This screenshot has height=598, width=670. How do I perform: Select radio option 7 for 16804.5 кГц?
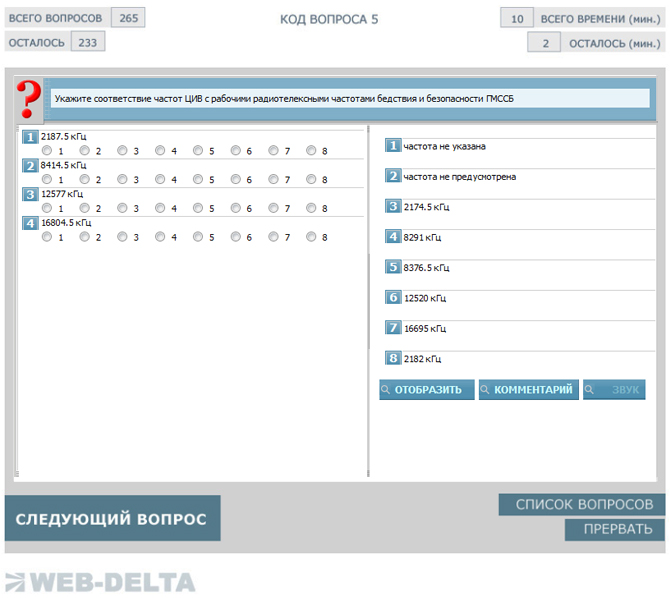(273, 237)
